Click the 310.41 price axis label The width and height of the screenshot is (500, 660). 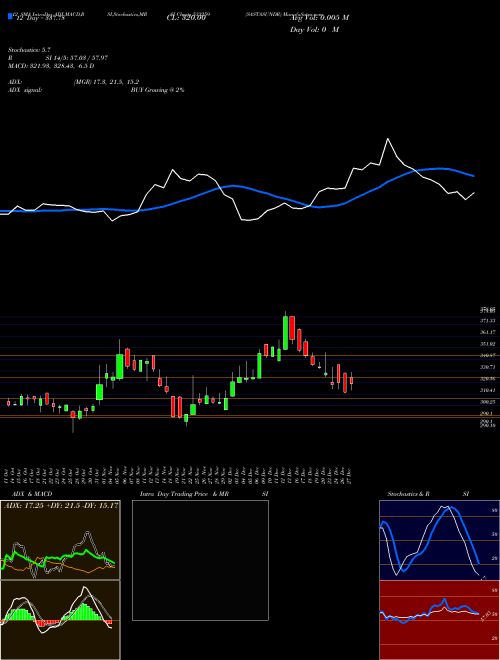click(487, 390)
